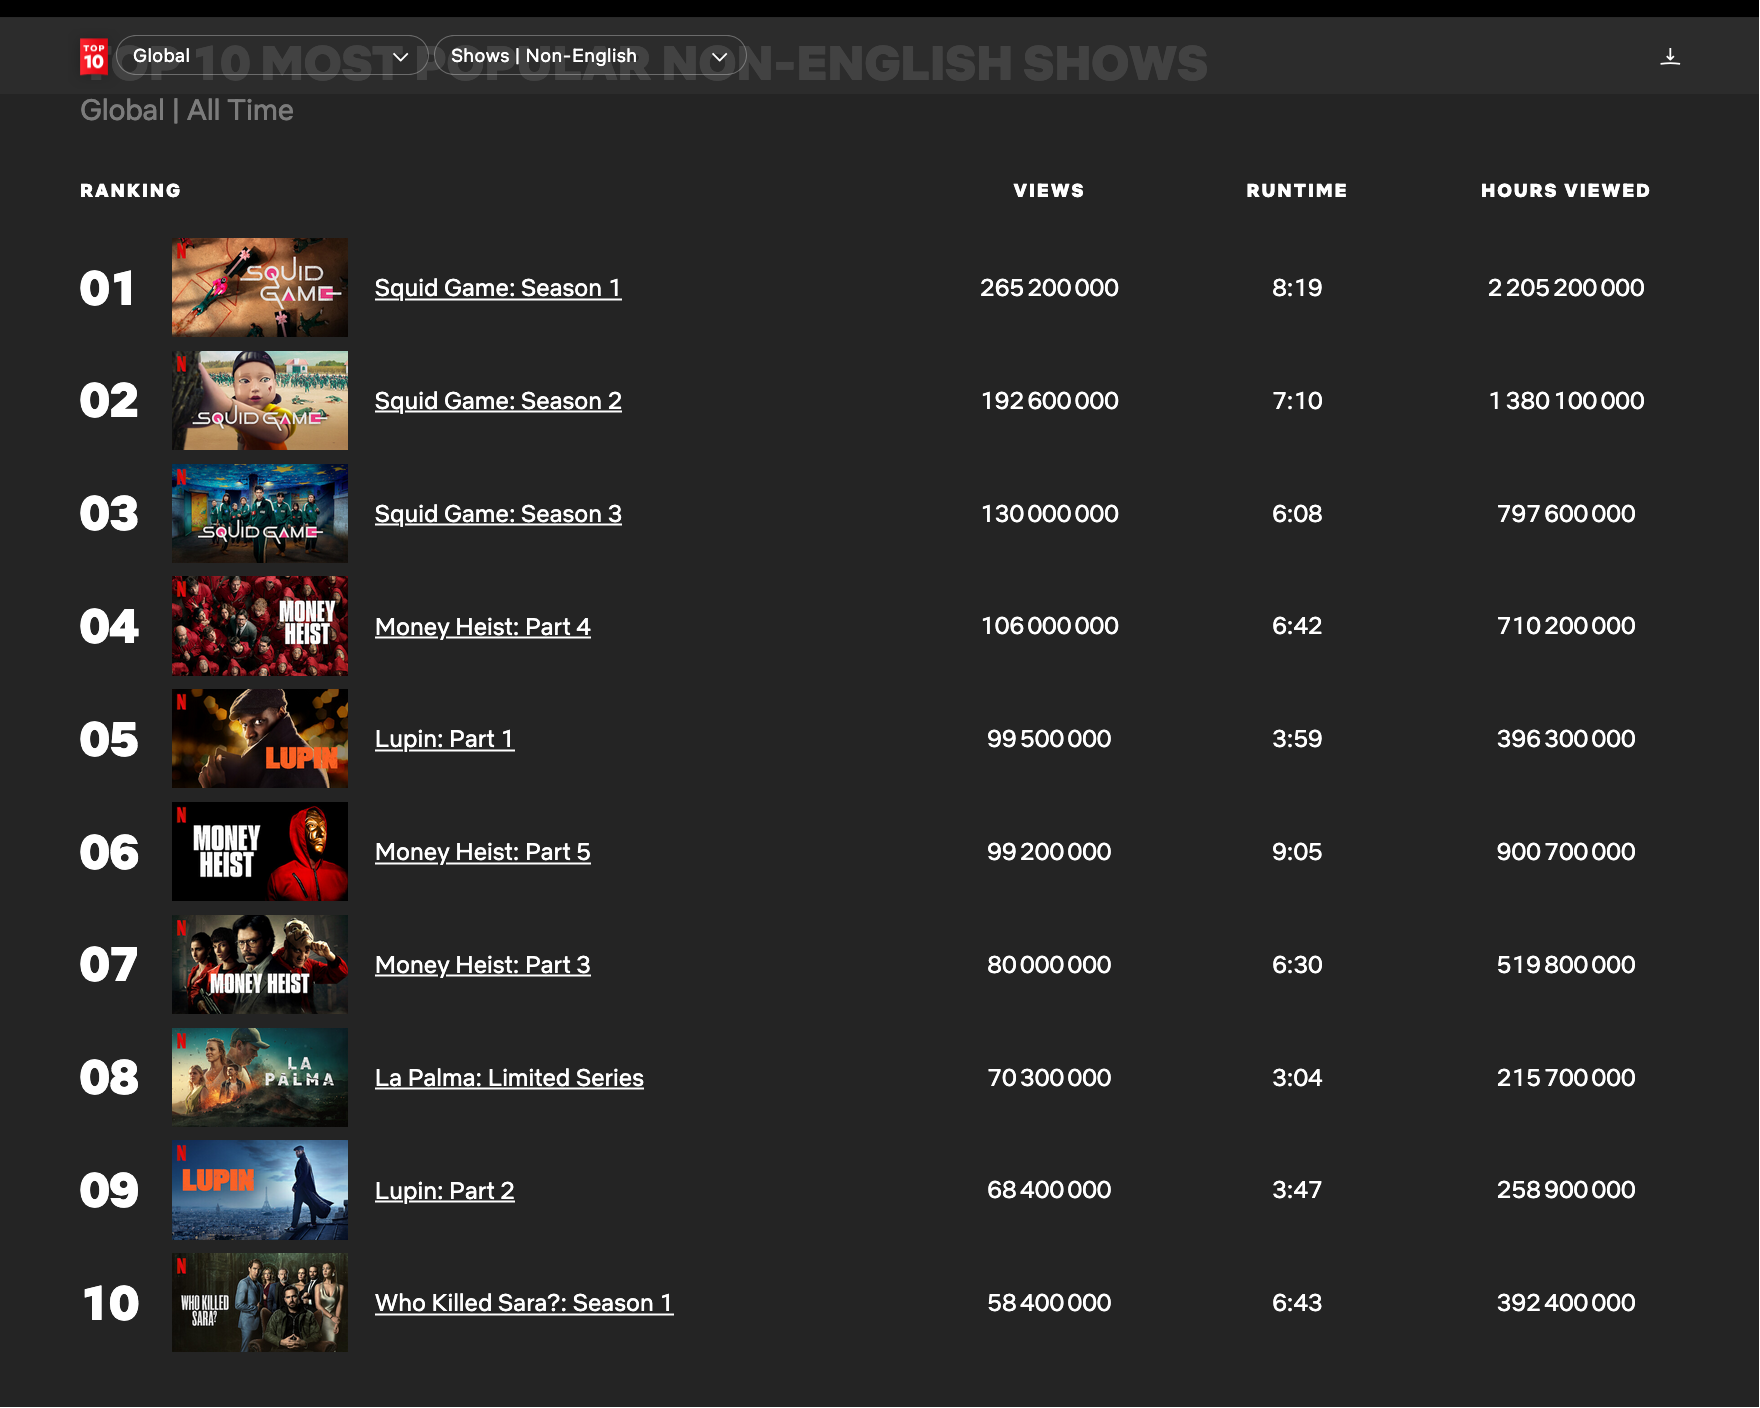Screen dimensions: 1760x1408
Task: Click hours viewed 519 800 000
Action: 1566,965
